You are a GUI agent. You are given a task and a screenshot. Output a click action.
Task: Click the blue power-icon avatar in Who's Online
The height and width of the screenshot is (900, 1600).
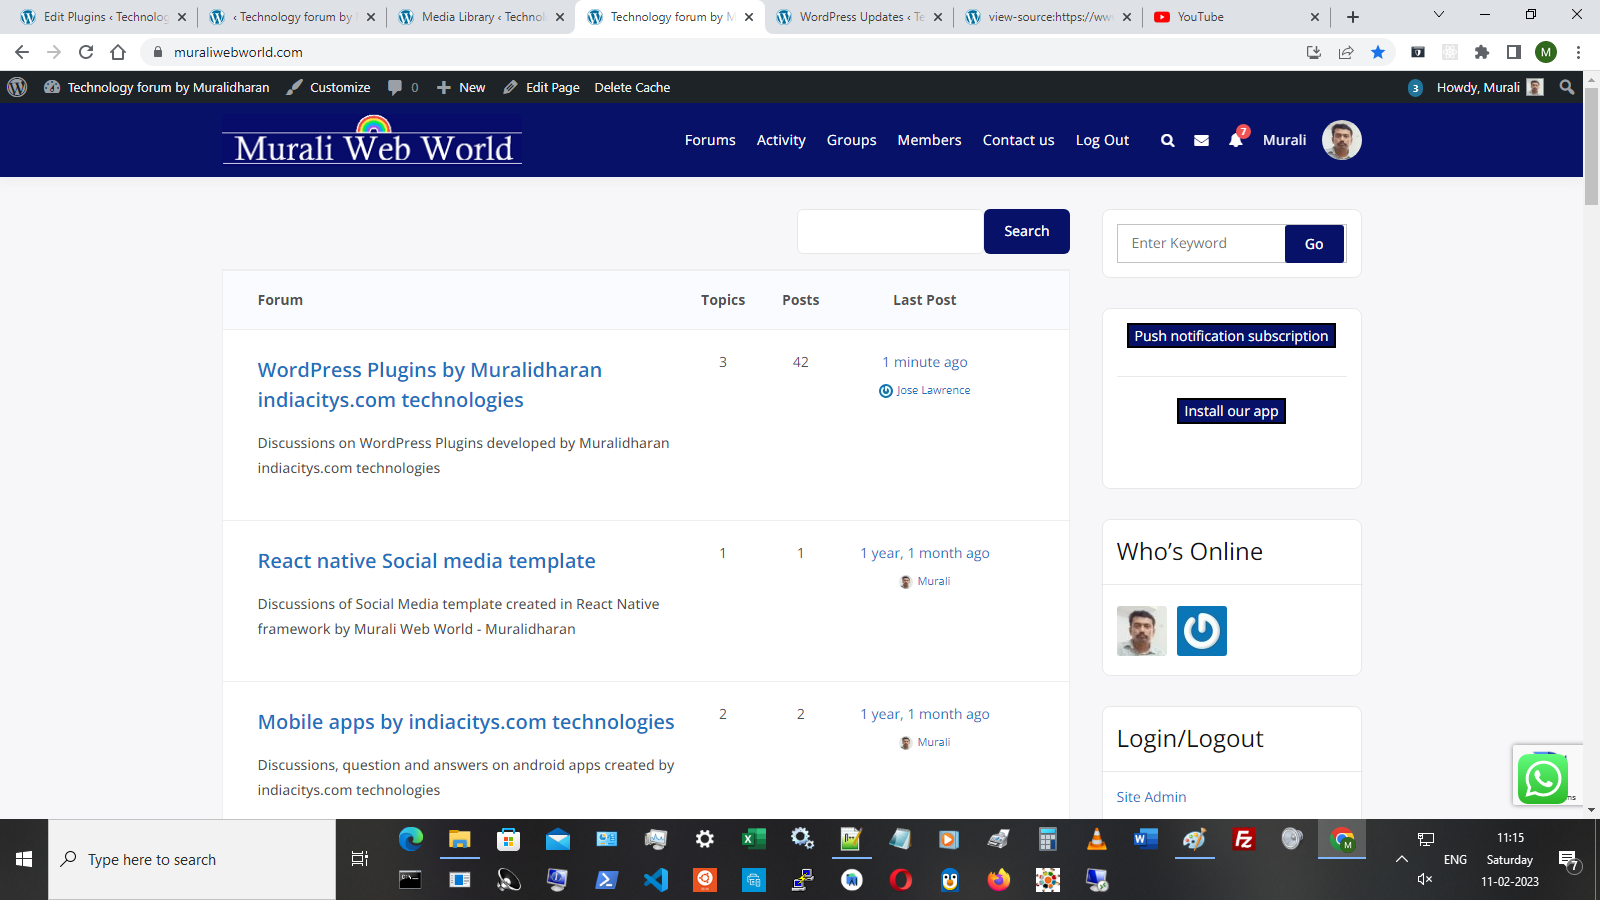pyautogui.click(x=1202, y=631)
